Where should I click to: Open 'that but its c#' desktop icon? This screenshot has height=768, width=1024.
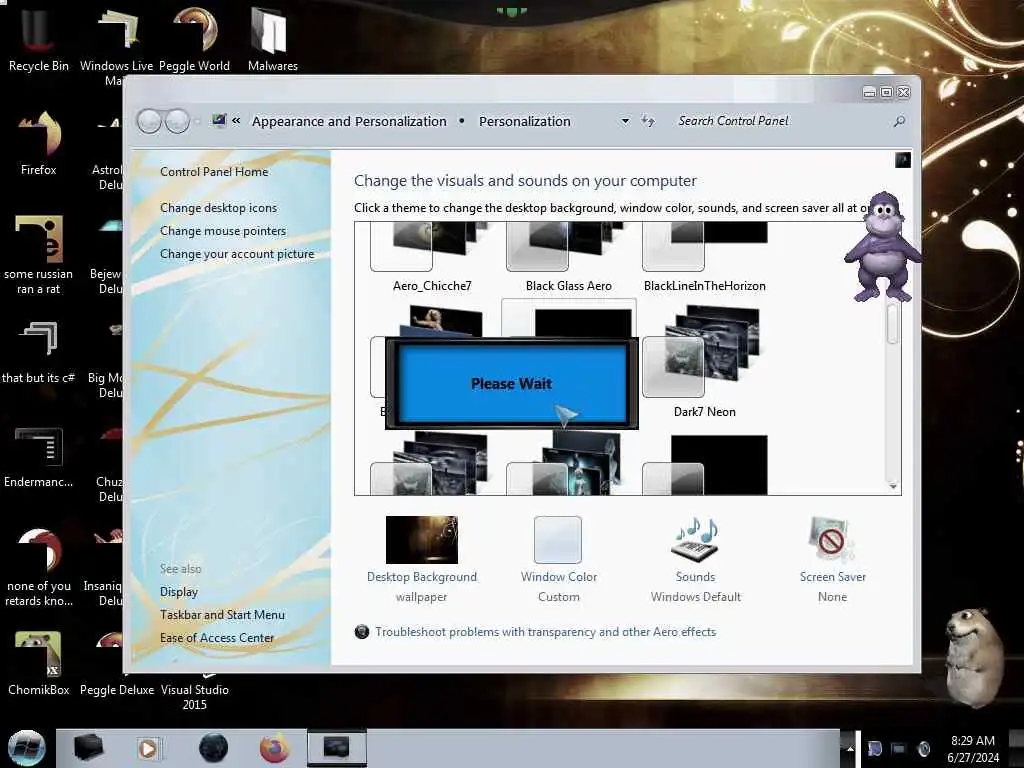(39, 353)
